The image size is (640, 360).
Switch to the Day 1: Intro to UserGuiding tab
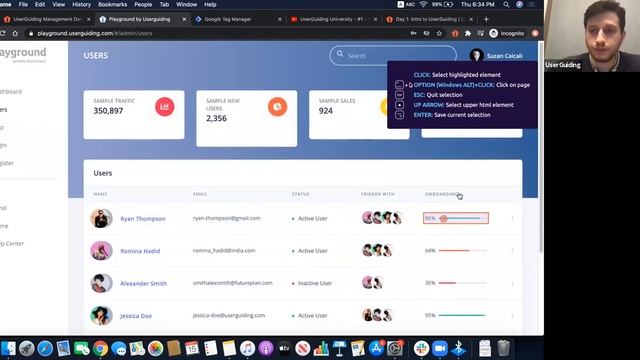click(x=429, y=19)
